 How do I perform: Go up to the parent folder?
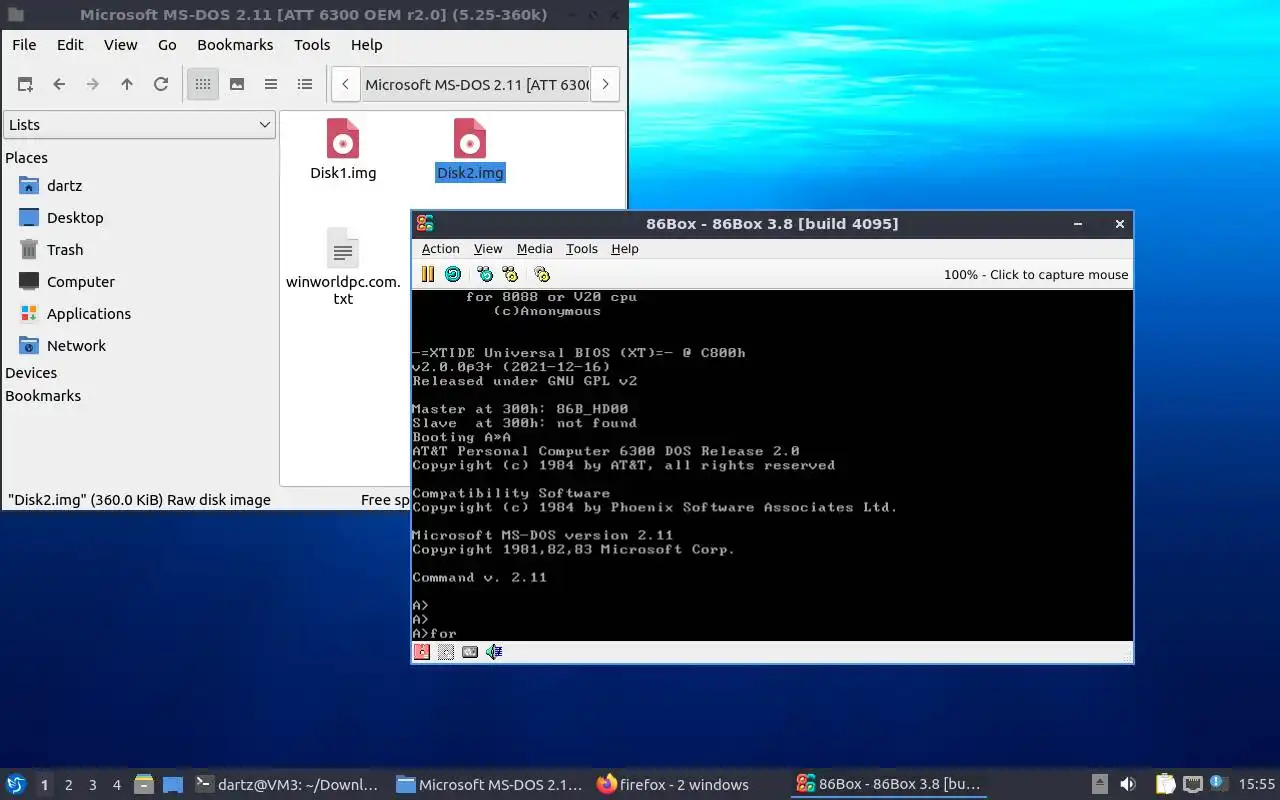click(127, 85)
